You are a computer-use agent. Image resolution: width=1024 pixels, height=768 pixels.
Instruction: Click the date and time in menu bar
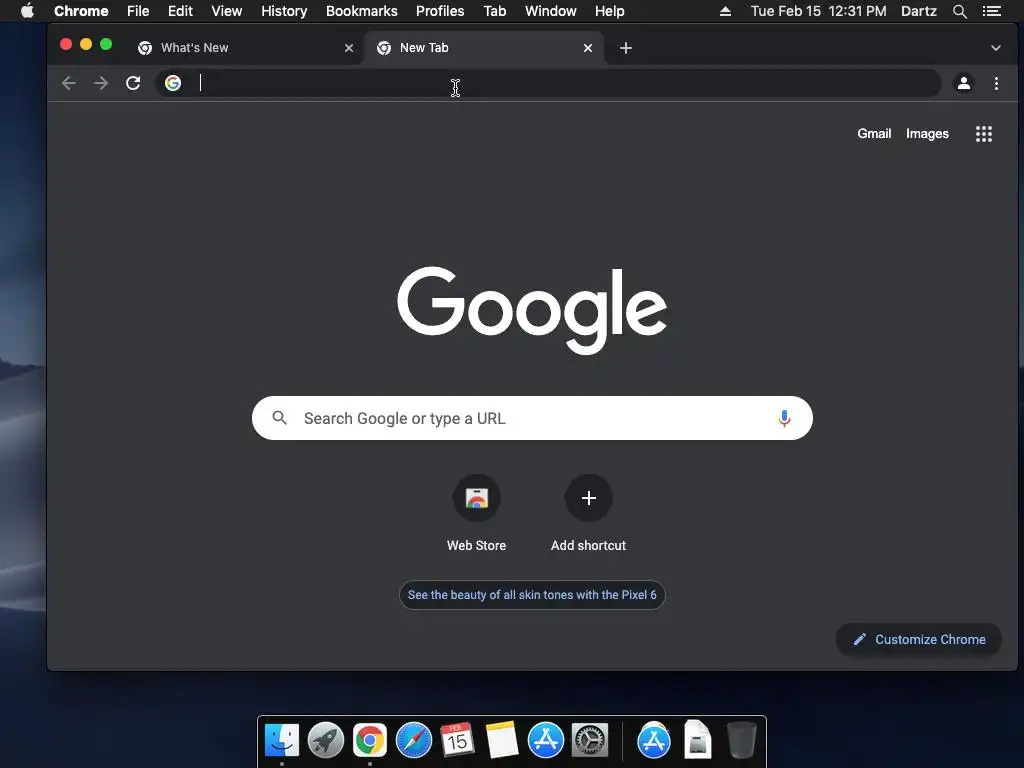(x=818, y=11)
